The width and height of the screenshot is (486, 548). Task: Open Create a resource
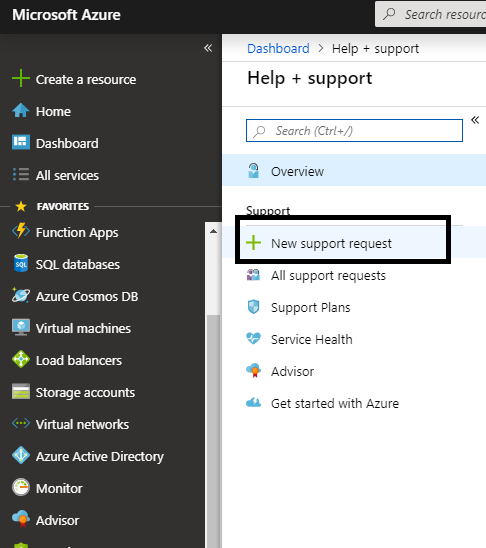tap(86, 79)
